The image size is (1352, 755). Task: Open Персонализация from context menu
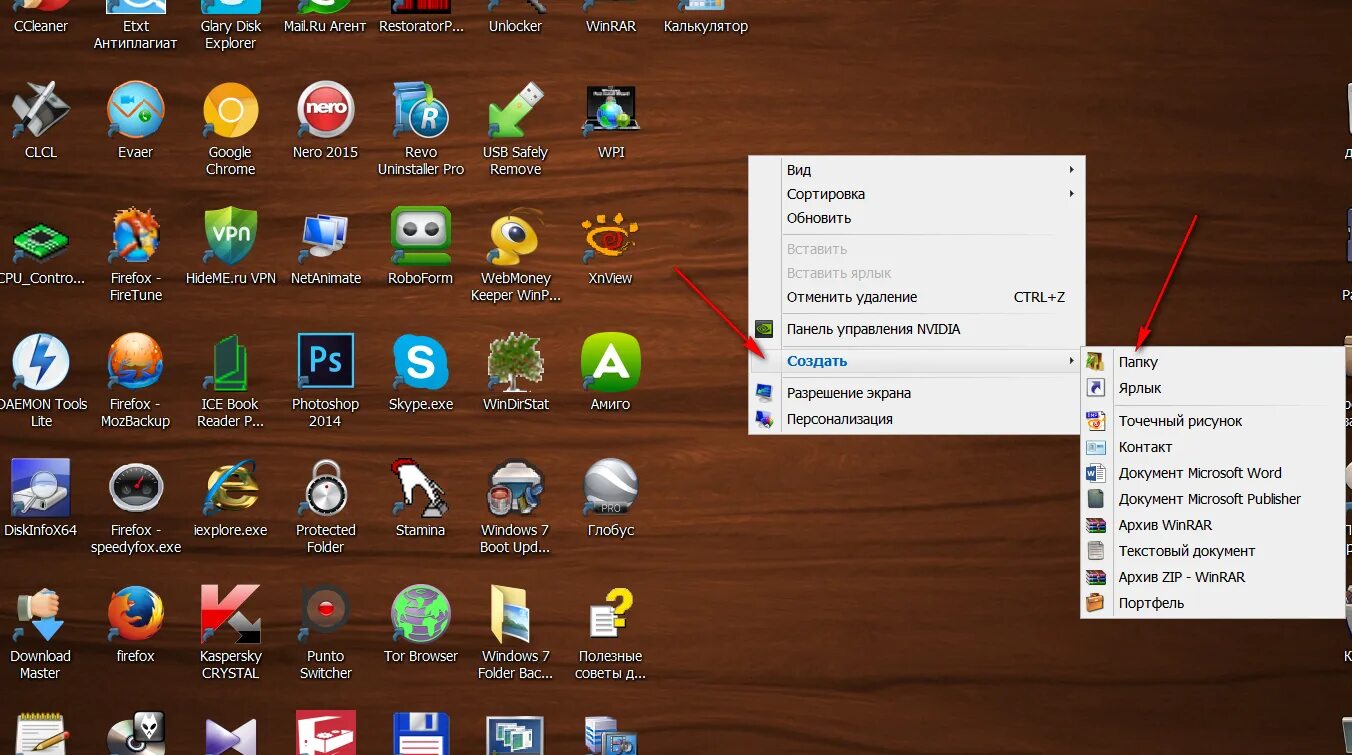[916, 419]
